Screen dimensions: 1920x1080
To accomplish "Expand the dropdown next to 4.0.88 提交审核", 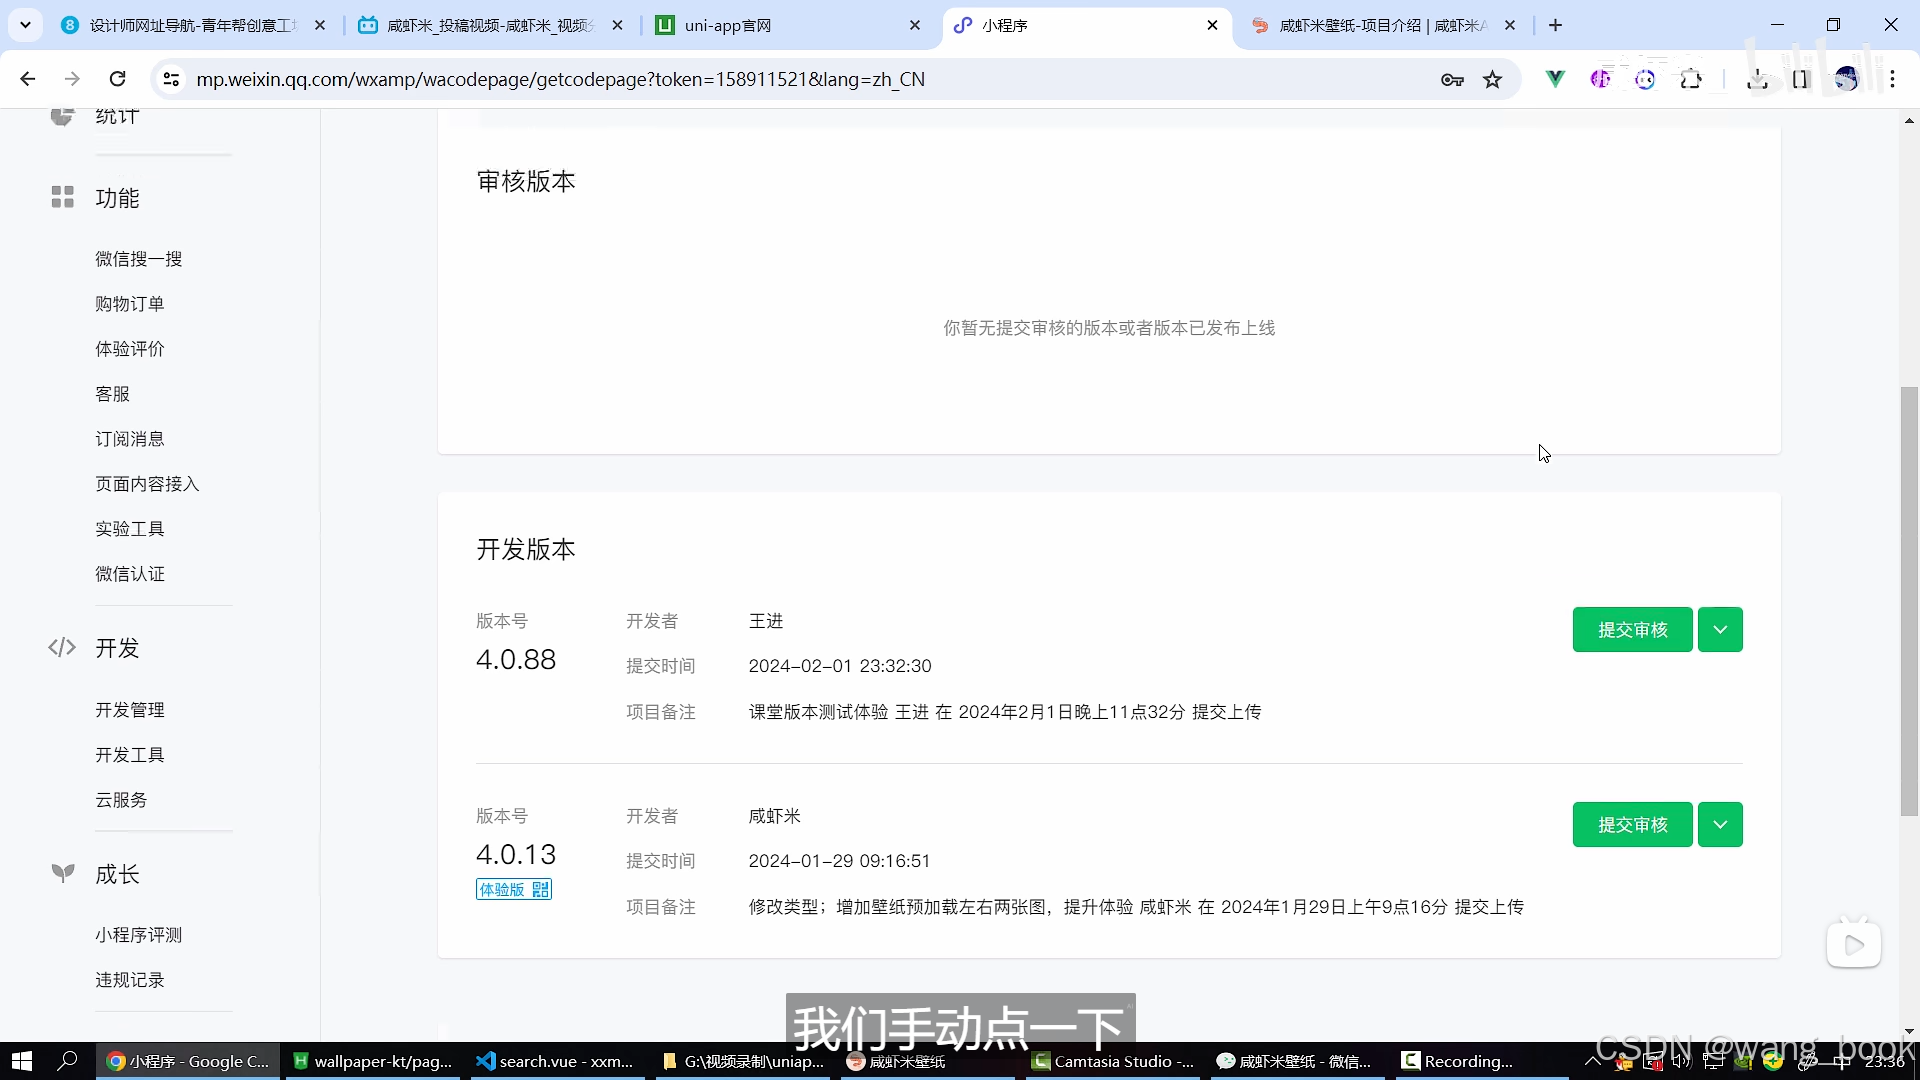I will click(x=1720, y=630).
